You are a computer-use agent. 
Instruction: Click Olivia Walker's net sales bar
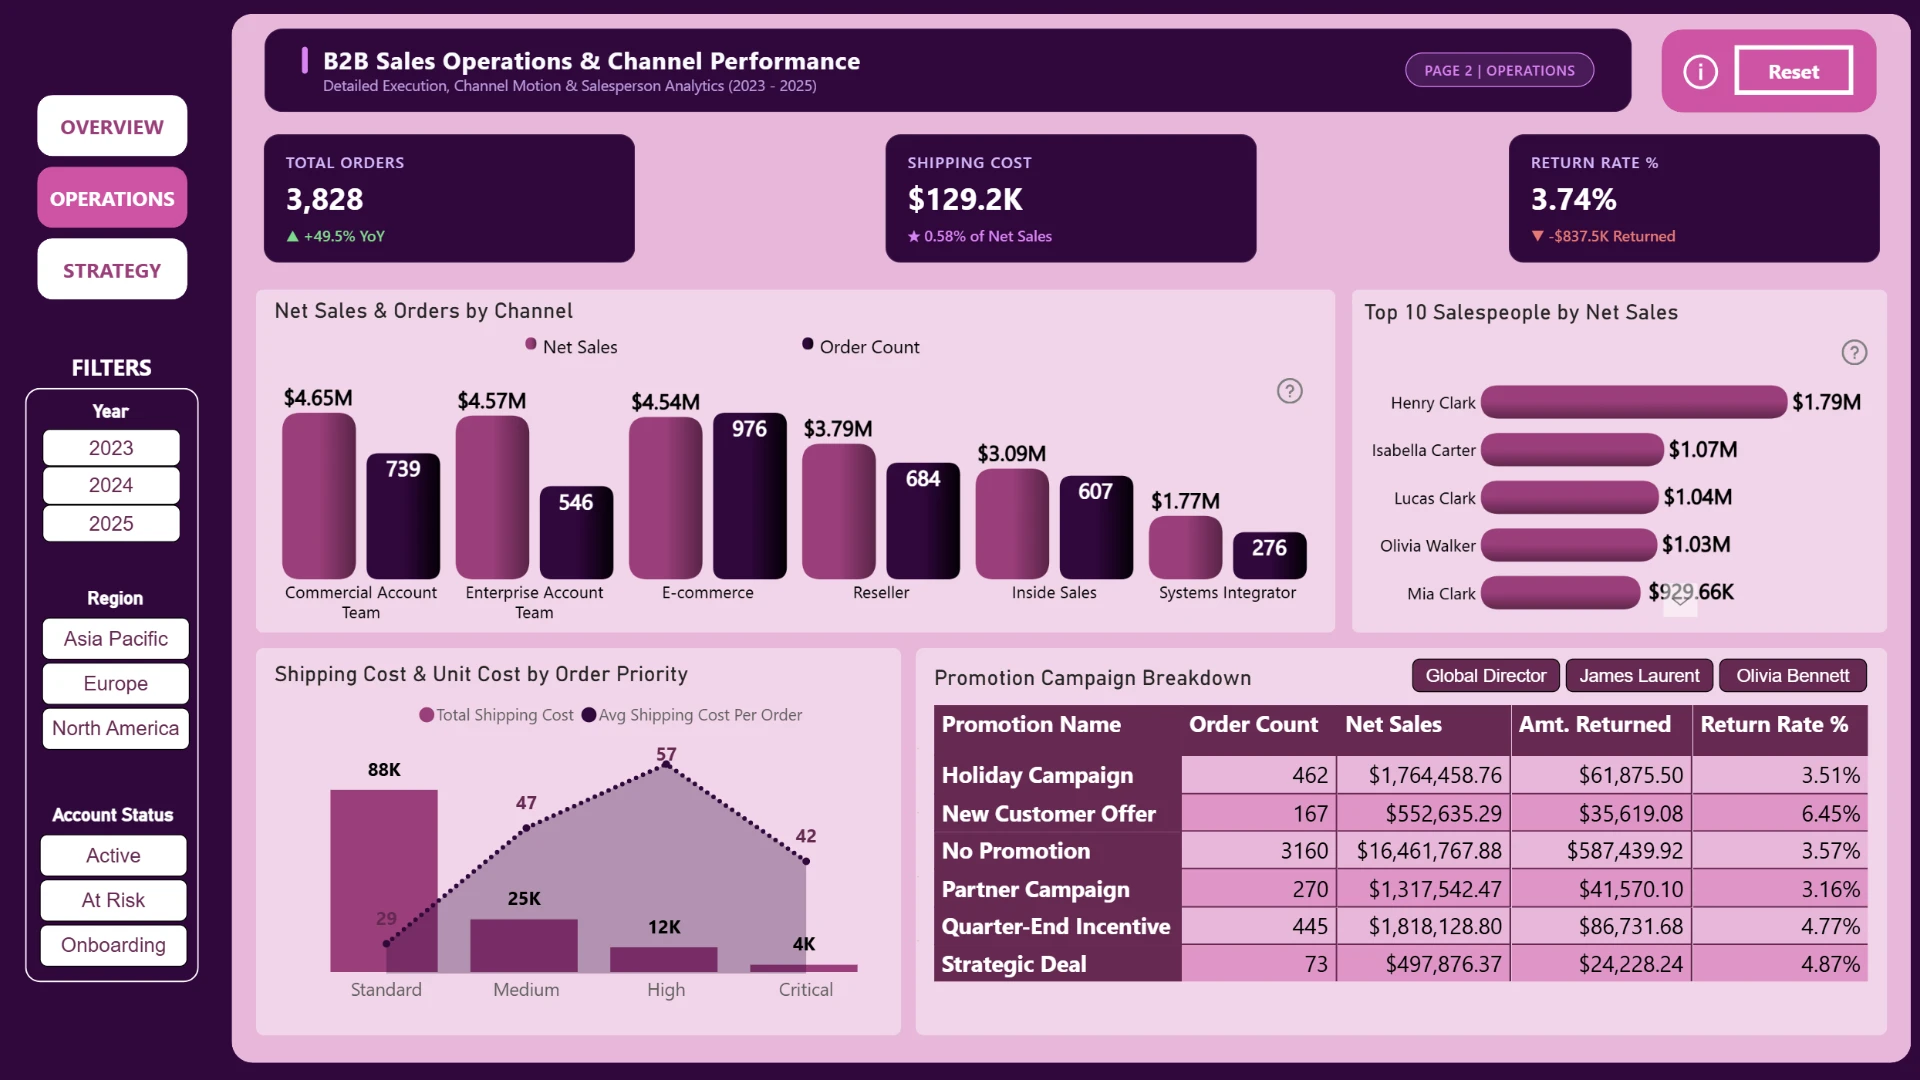pos(1568,545)
